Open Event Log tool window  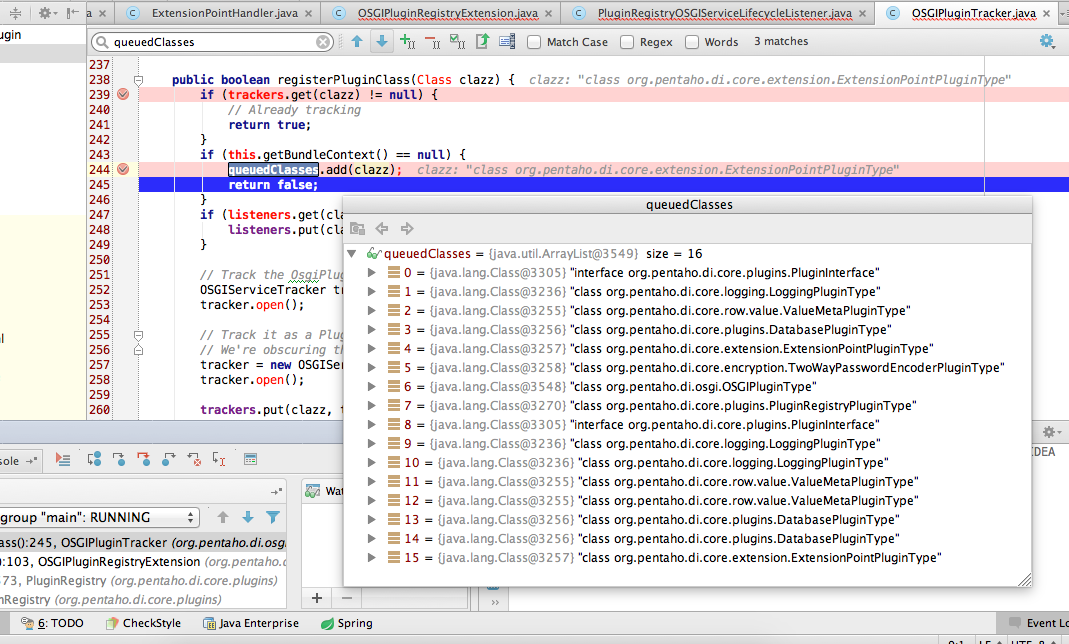1038,623
